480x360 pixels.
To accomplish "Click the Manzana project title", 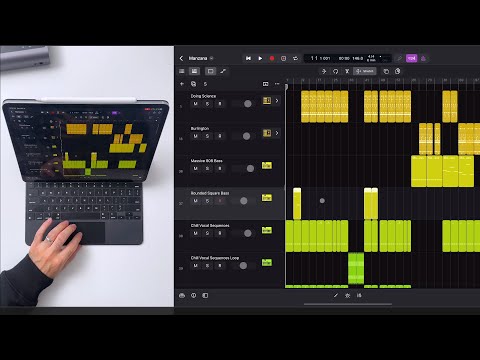I will [198, 58].
